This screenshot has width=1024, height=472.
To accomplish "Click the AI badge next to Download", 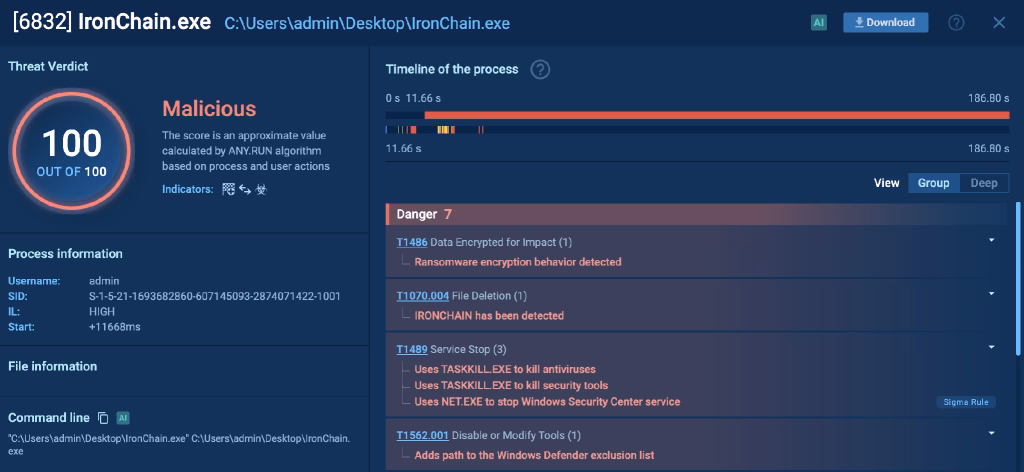I will click(x=819, y=23).
